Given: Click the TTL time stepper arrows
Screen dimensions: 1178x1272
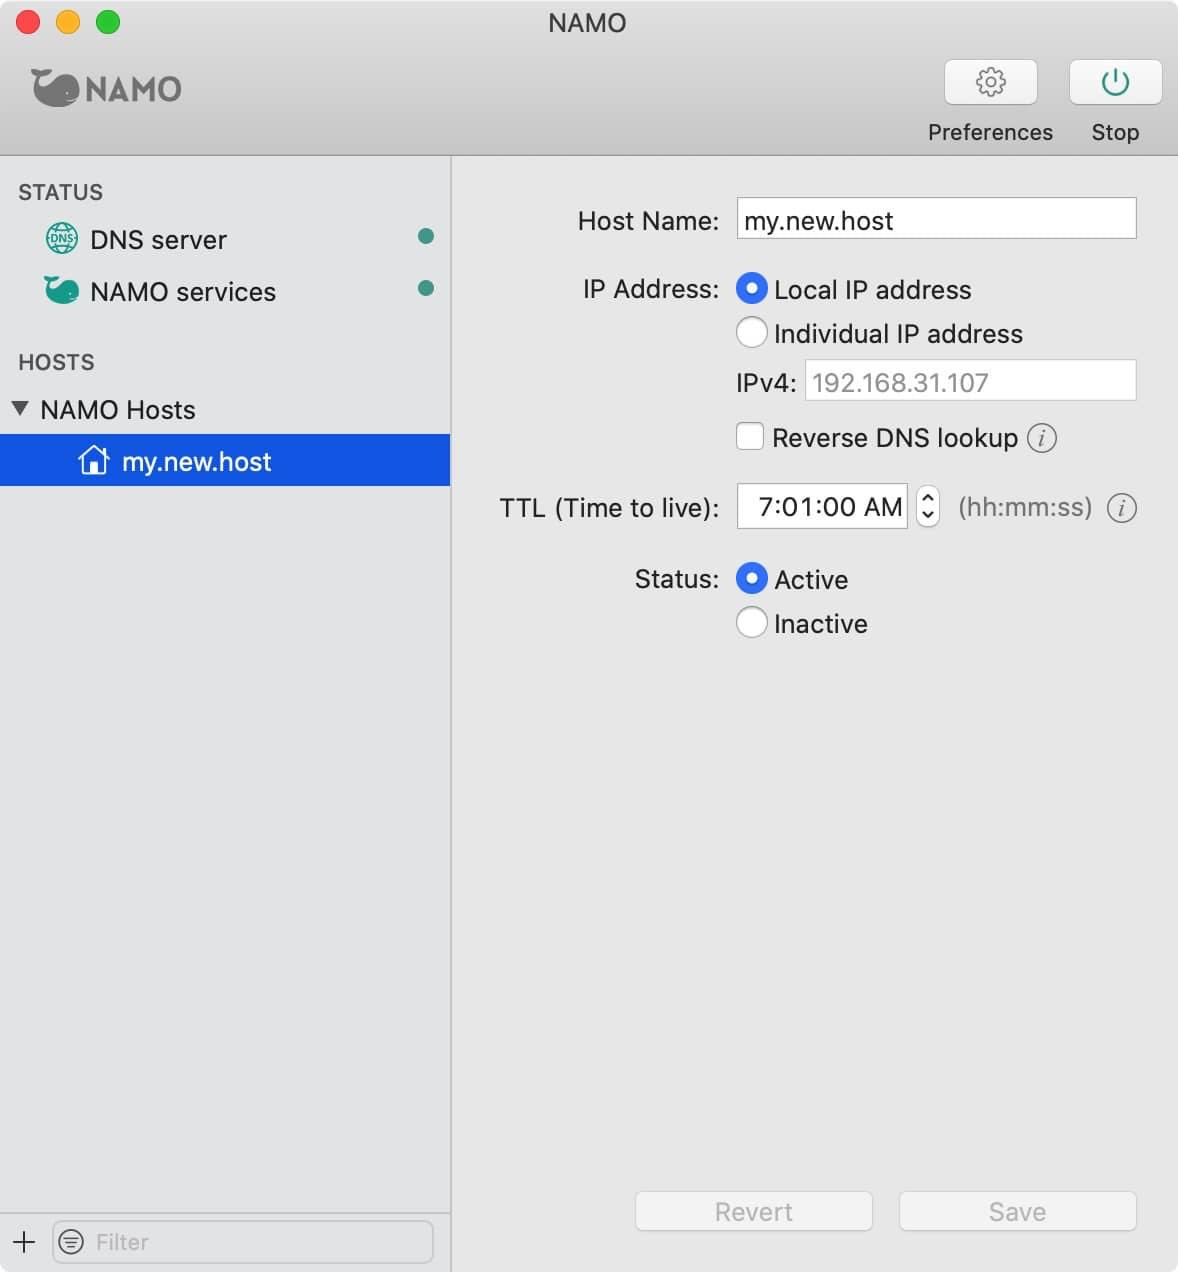Looking at the screenshot, I should coord(928,506).
